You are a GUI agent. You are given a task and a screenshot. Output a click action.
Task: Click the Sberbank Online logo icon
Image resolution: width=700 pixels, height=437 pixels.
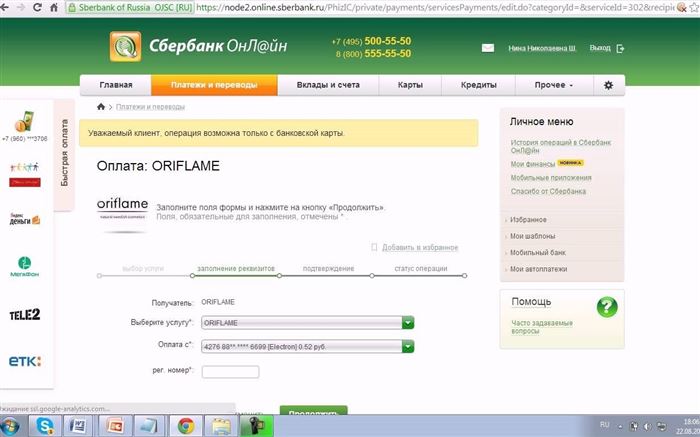pos(125,46)
